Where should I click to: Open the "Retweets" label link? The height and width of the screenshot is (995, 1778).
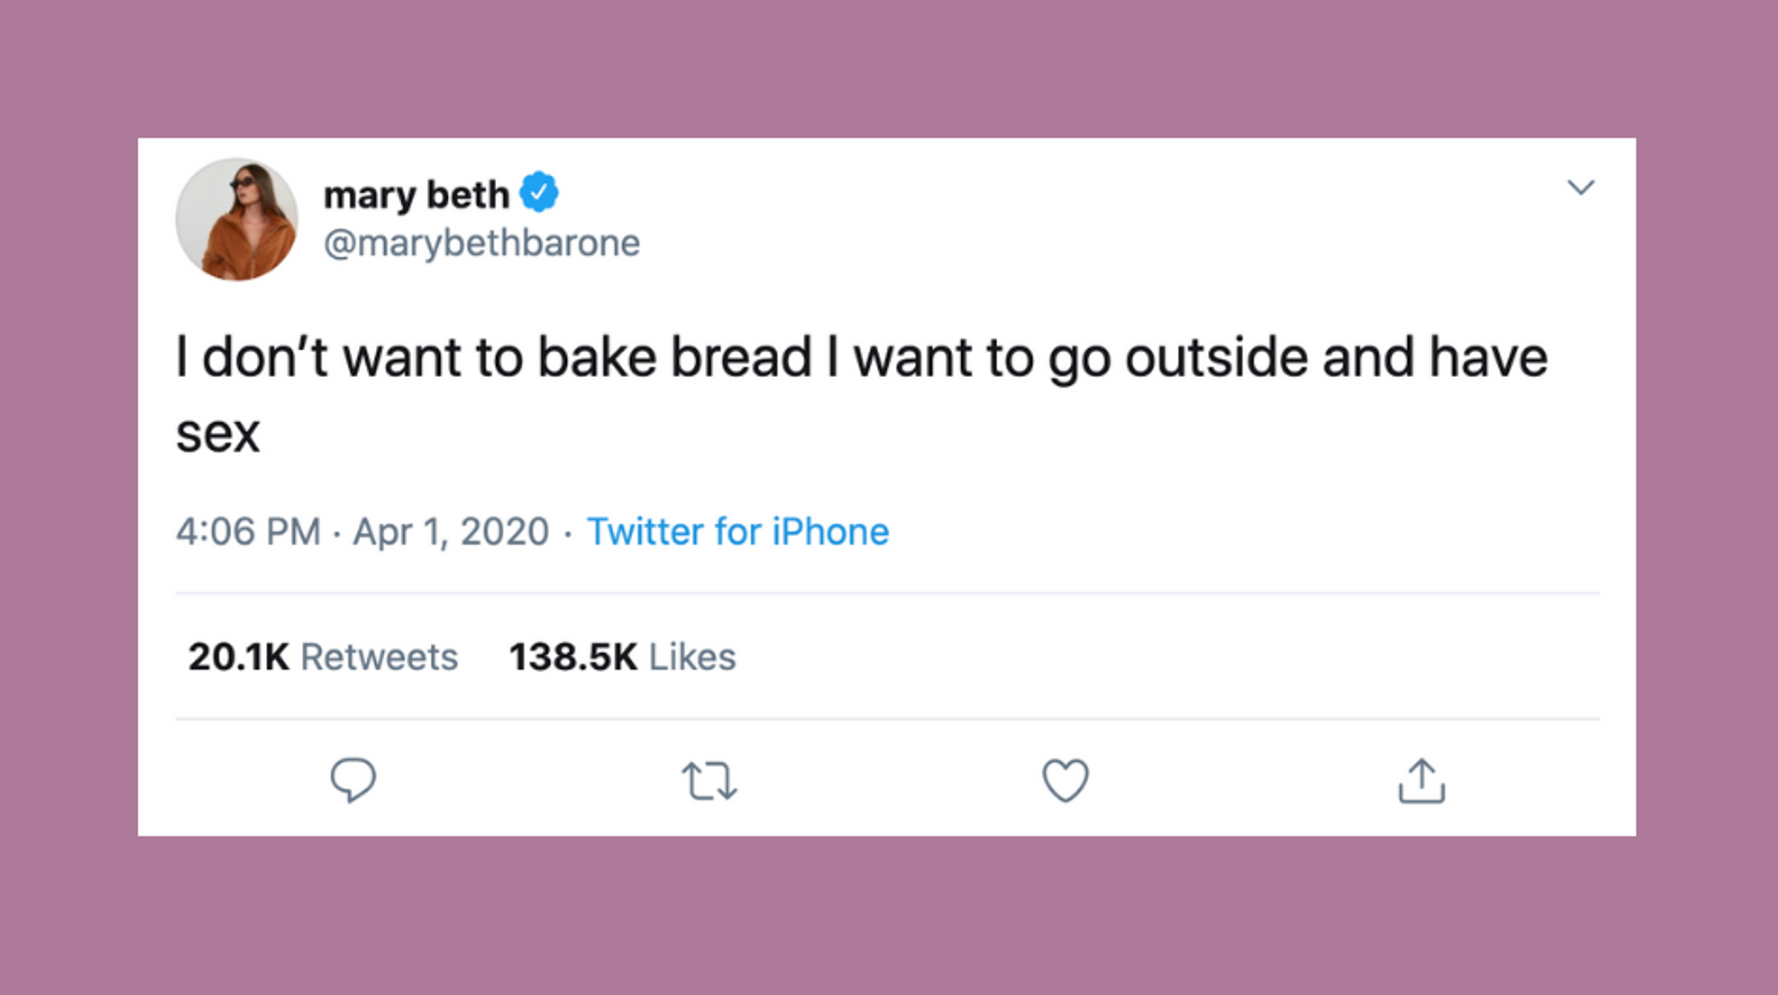[x=379, y=657]
